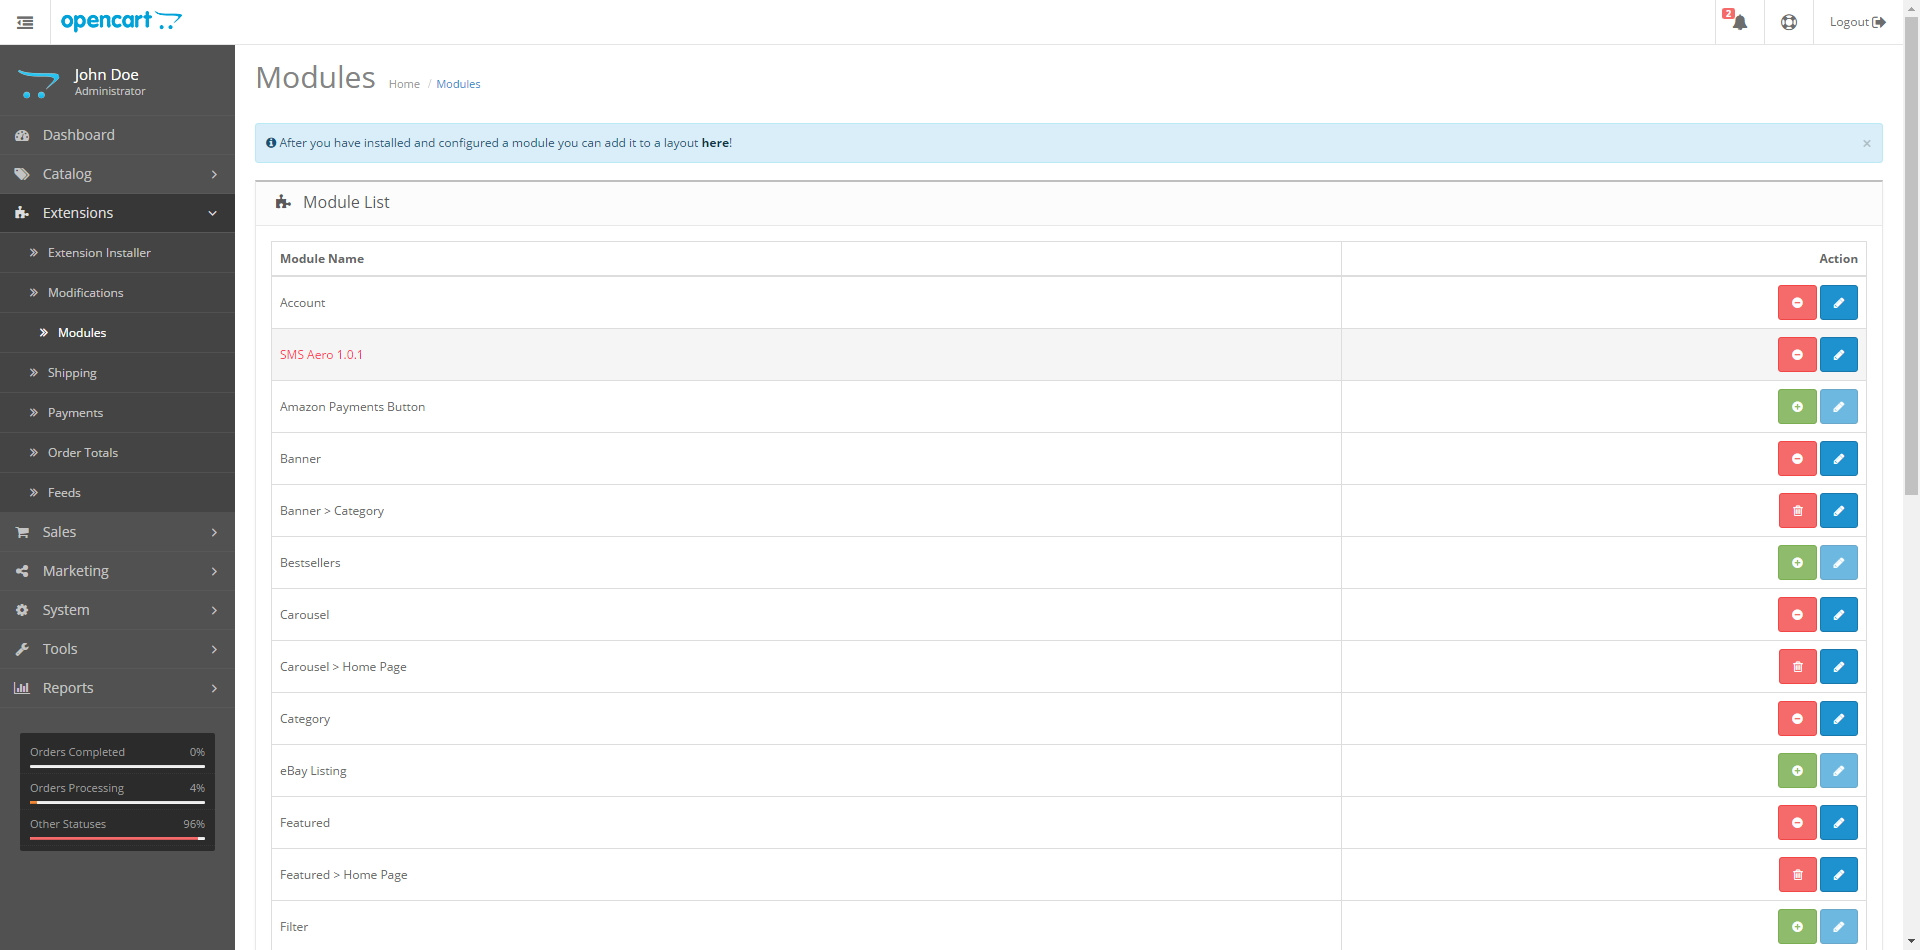
Task: Open Extension Installer from sidebar
Action: pos(99,253)
